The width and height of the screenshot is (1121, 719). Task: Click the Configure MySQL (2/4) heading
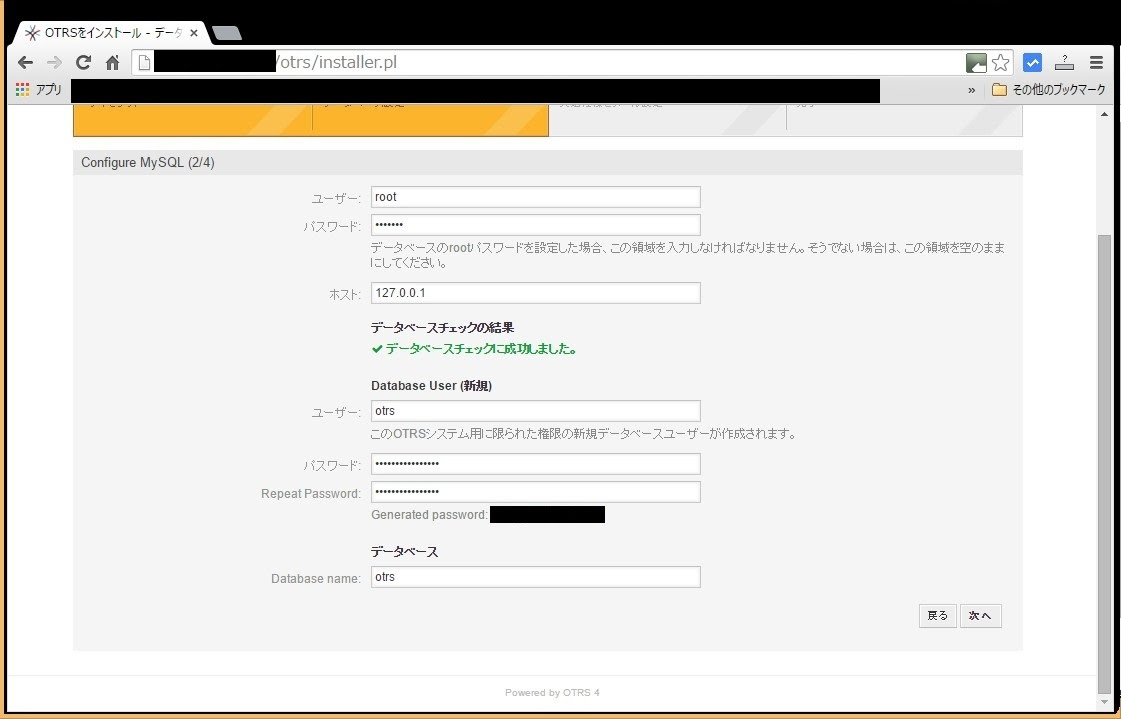(148, 163)
